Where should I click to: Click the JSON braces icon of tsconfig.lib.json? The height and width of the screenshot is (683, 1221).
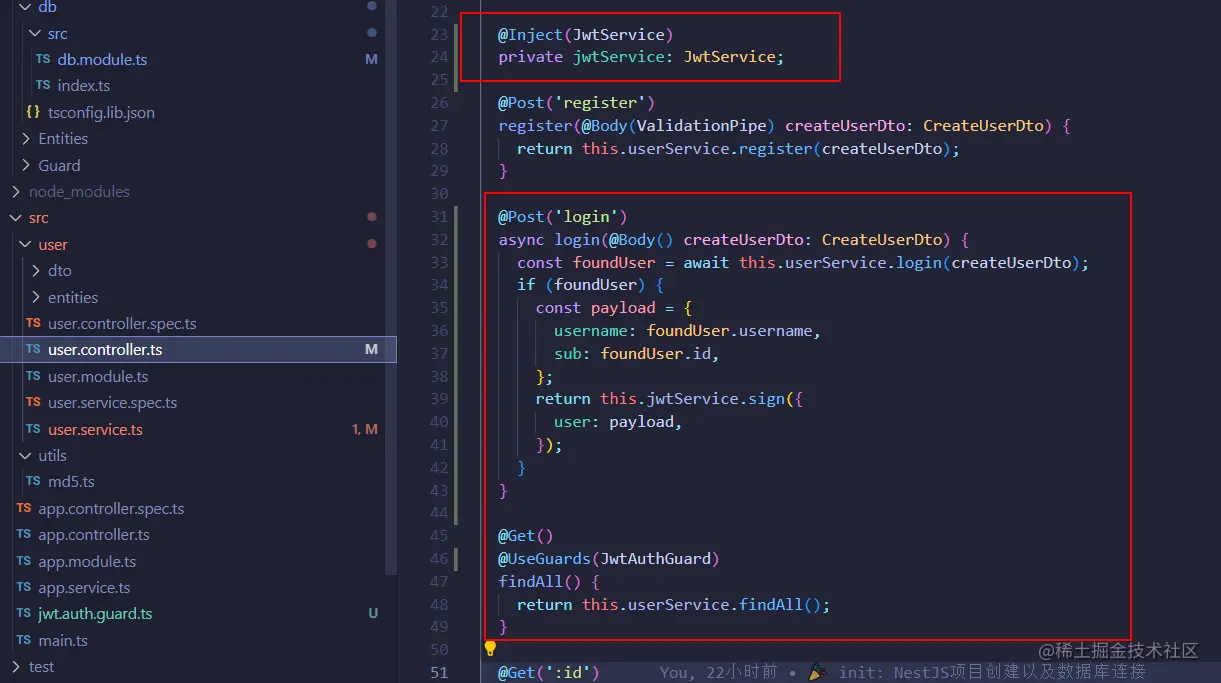[x=33, y=113]
